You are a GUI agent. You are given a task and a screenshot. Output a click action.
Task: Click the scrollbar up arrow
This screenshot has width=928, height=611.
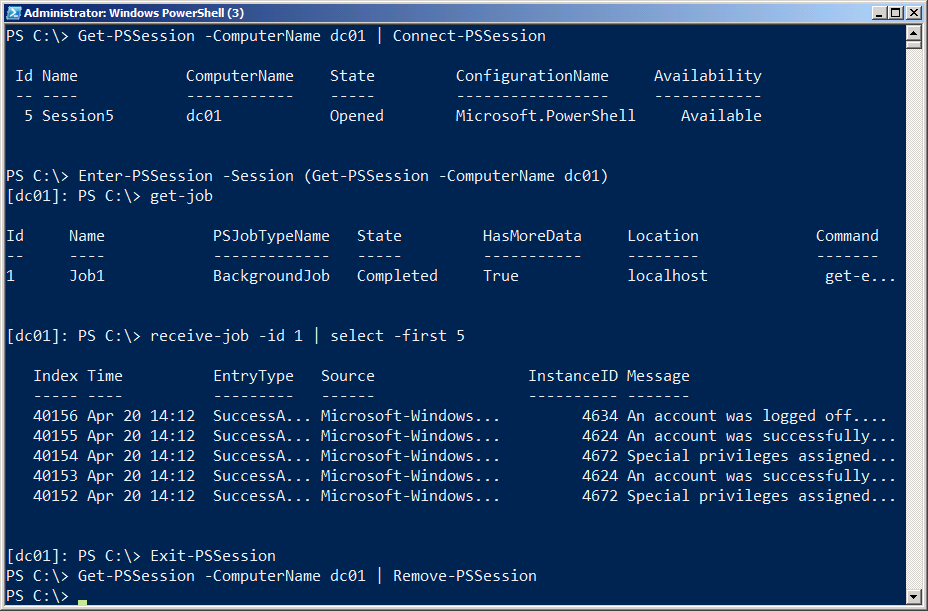[x=913, y=33]
